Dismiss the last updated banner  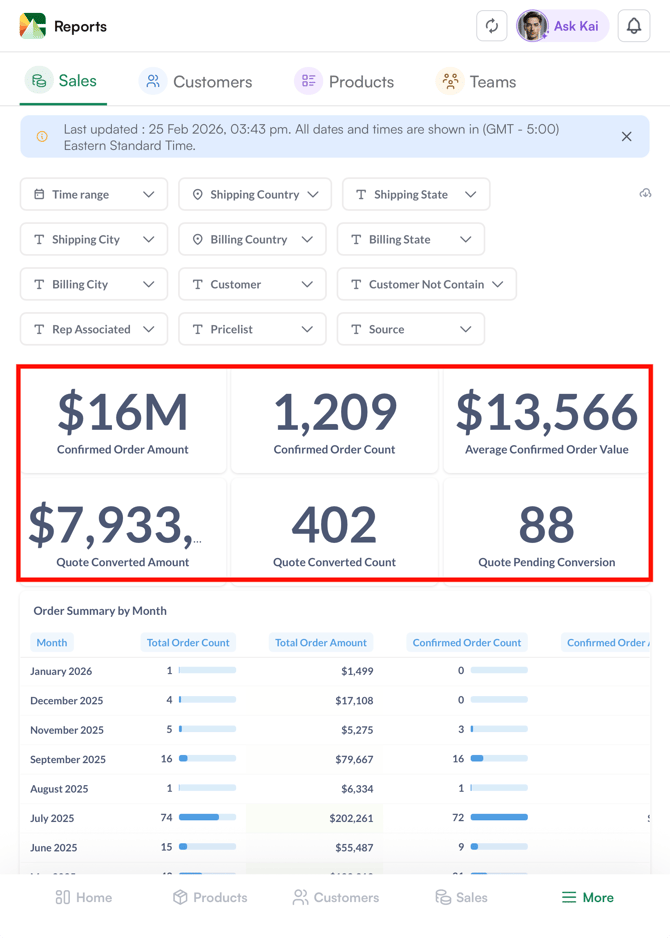pos(627,136)
